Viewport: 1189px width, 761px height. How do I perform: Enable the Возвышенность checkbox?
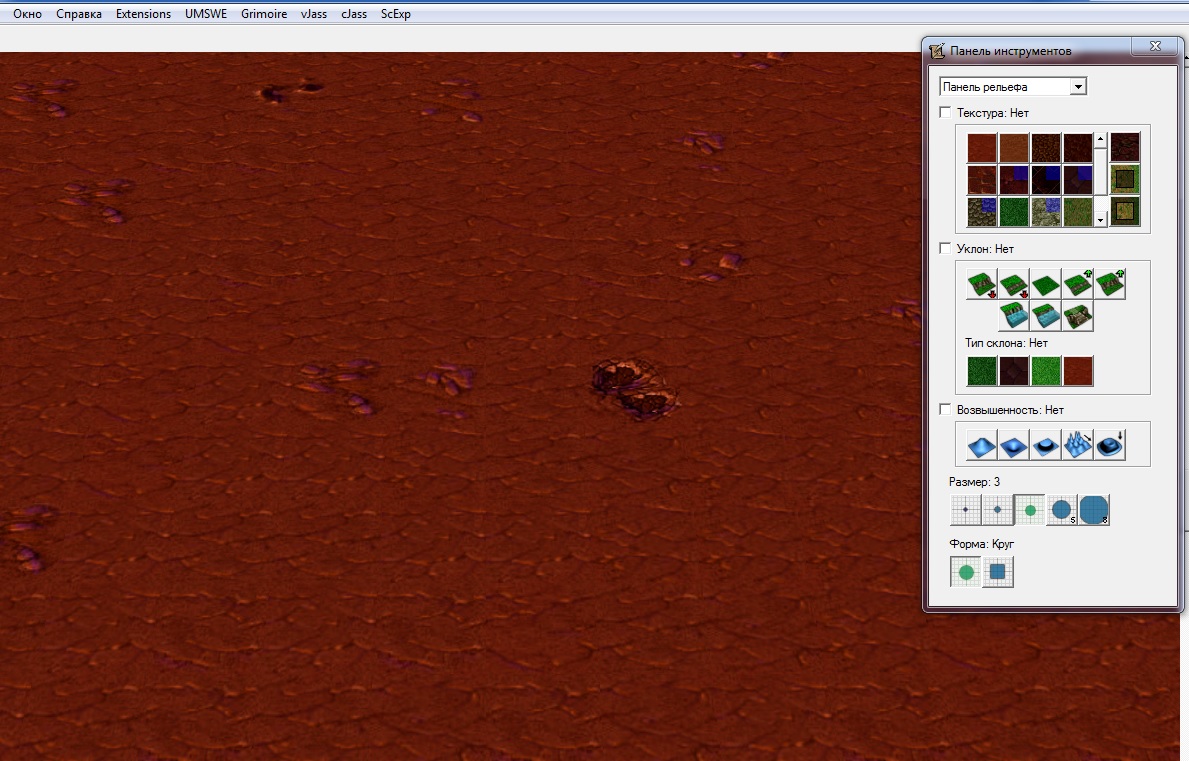pyautogui.click(x=945, y=409)
